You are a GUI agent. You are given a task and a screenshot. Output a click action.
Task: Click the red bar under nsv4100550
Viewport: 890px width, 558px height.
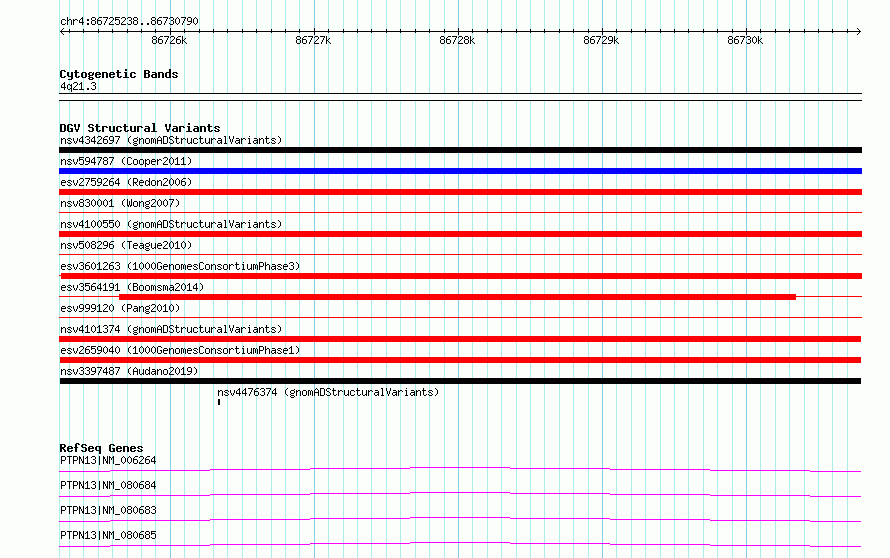(460, 234)
